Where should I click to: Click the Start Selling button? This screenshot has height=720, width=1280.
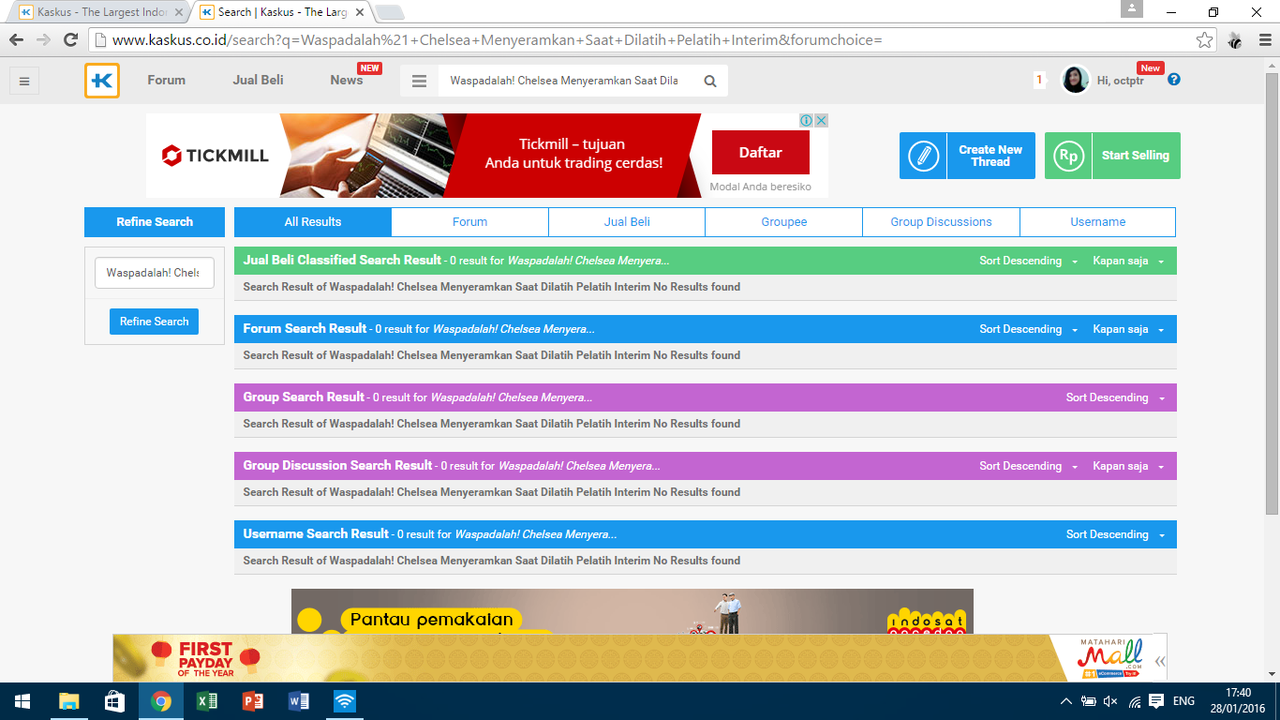1112,156
